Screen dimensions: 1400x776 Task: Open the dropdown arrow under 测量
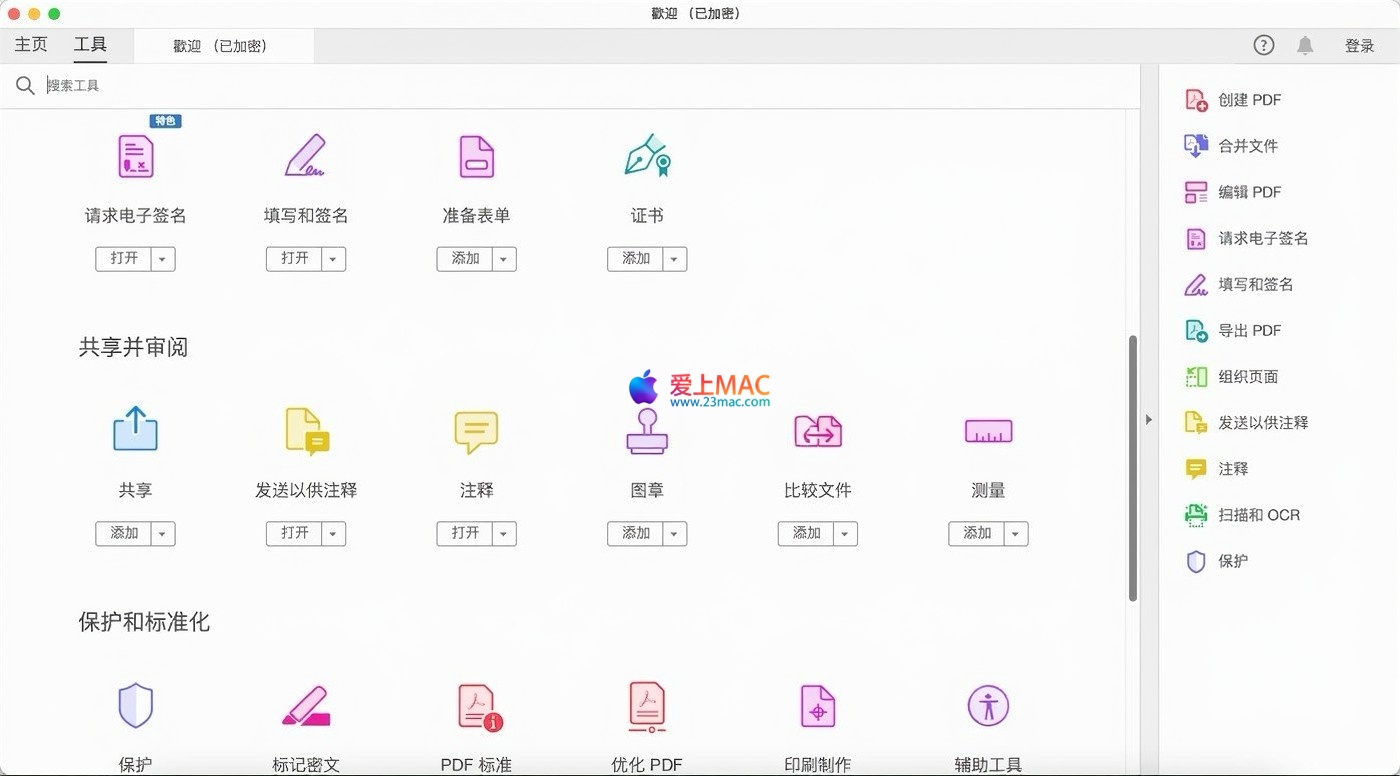1016,534
